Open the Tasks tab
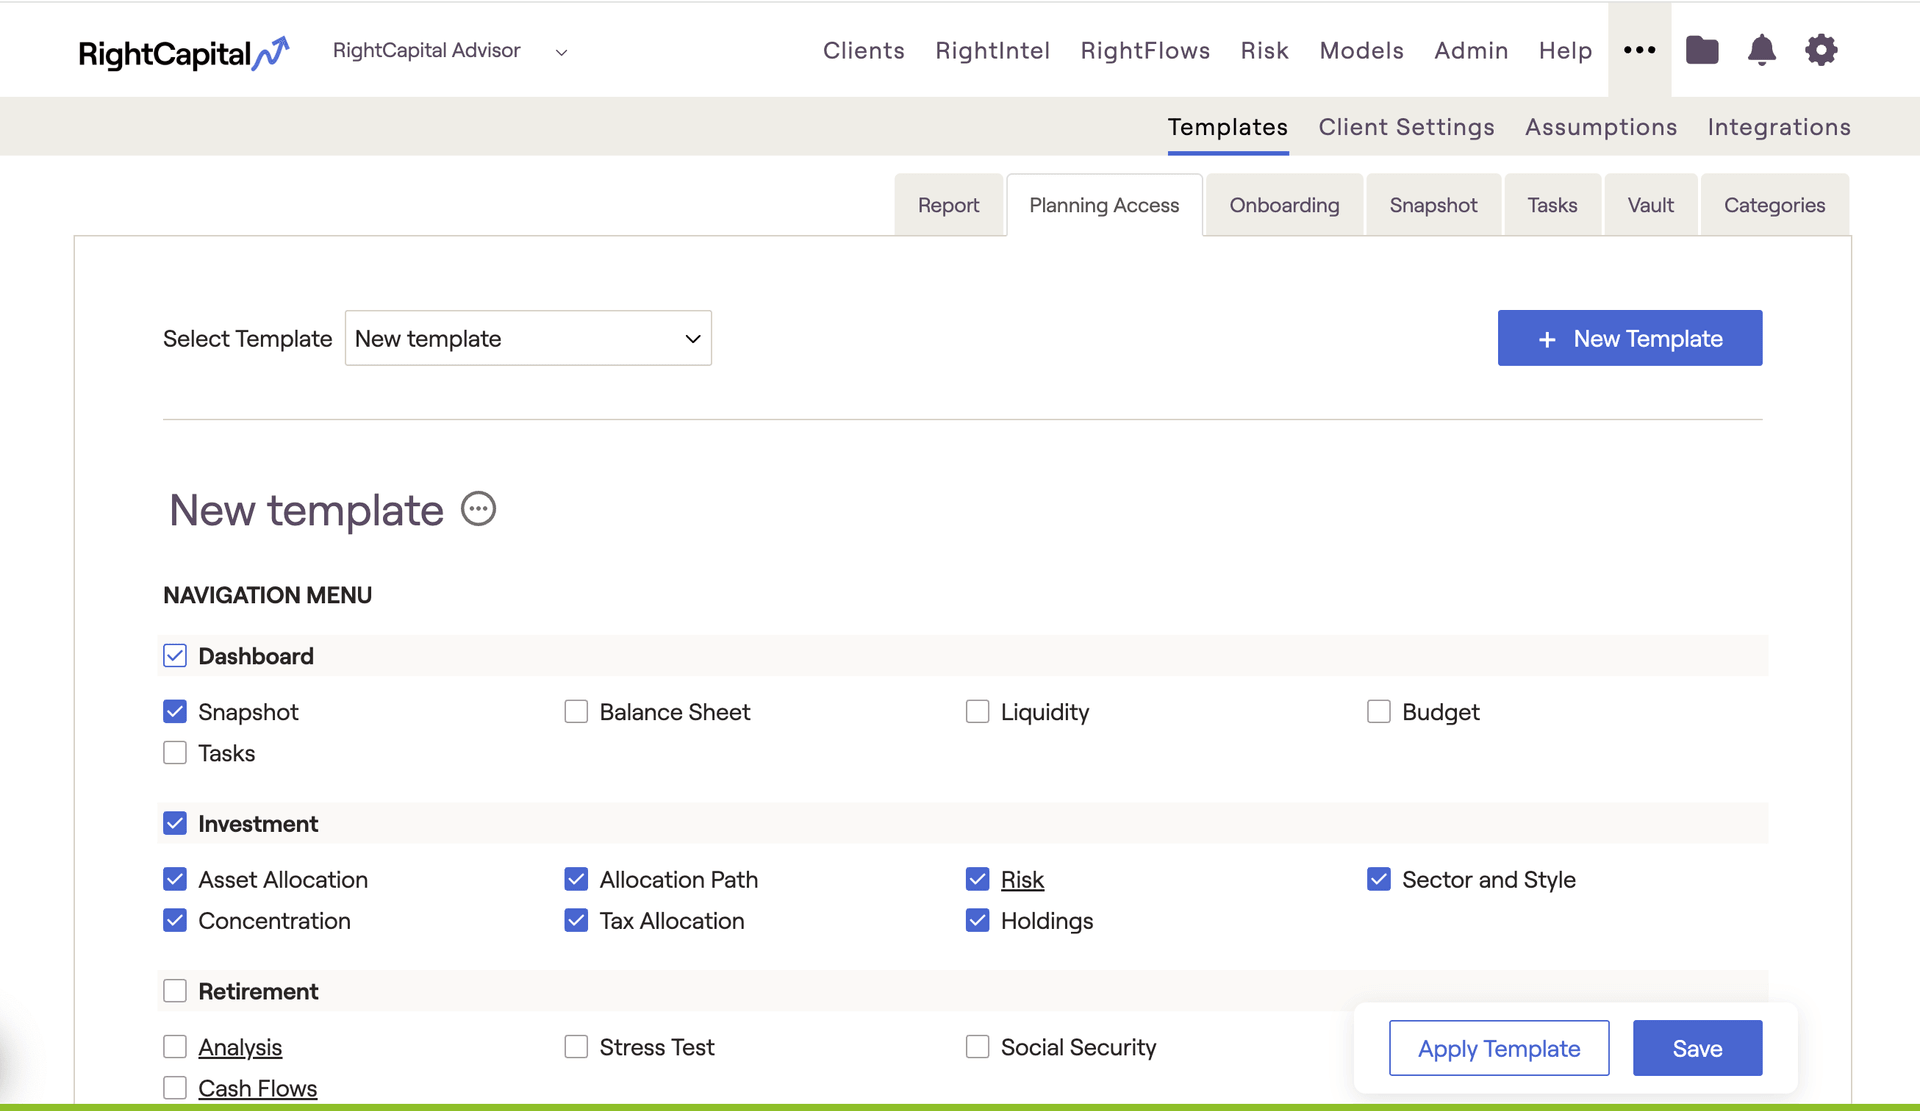This screenshot has width=1920, height=1111. pos(1552,205)
